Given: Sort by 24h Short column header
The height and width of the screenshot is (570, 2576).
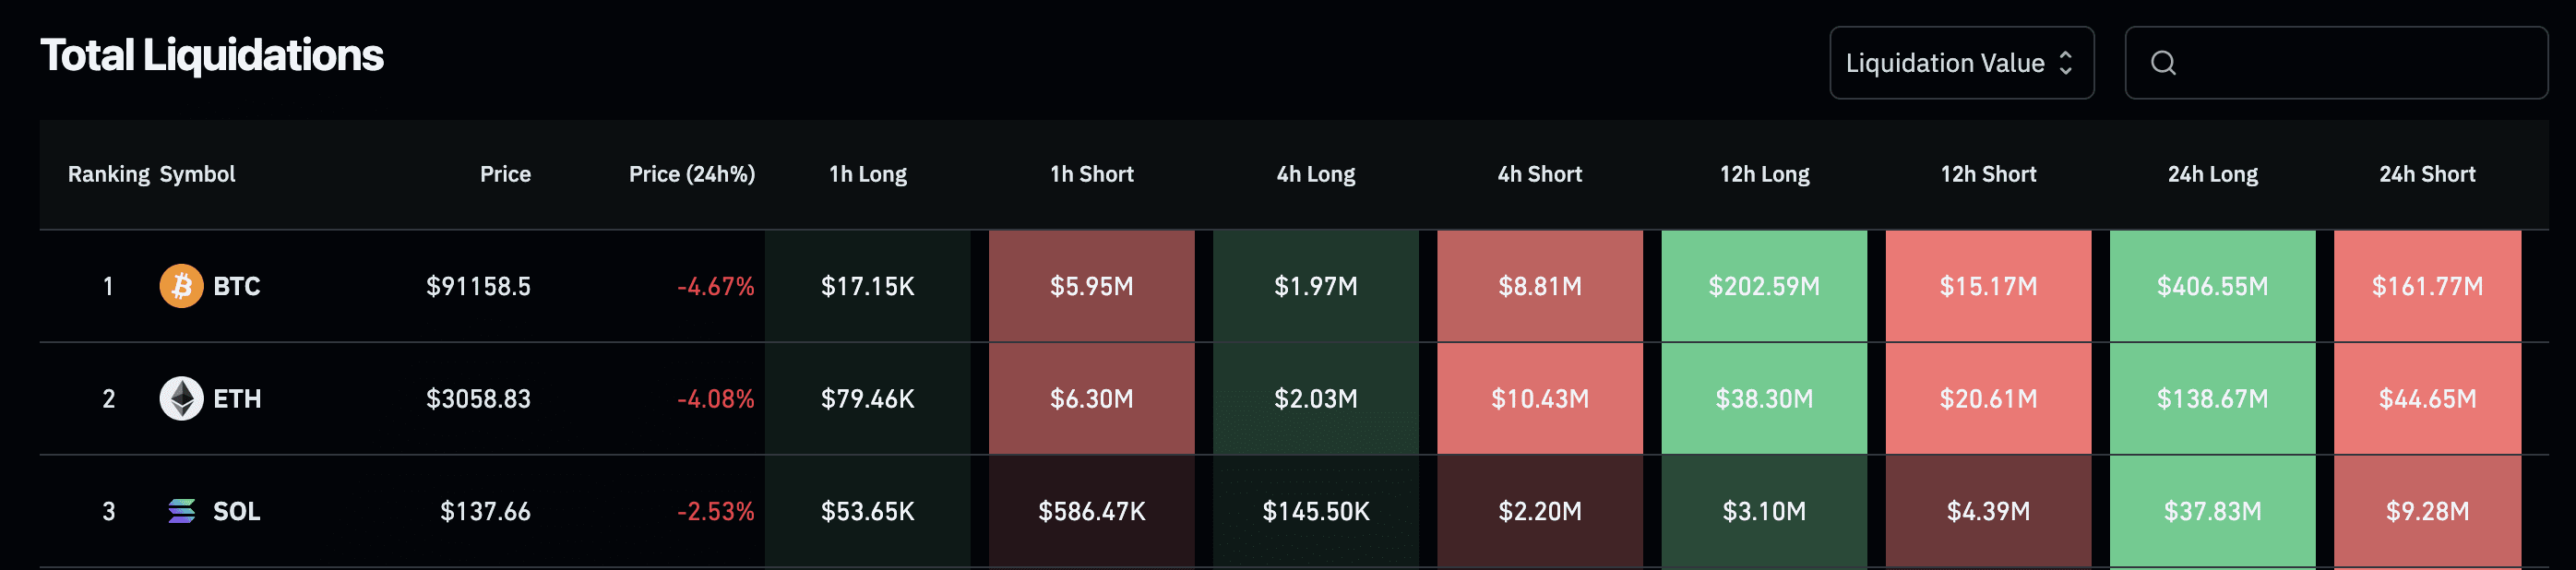Looking at the screenshot, I should coord(2427,174).
